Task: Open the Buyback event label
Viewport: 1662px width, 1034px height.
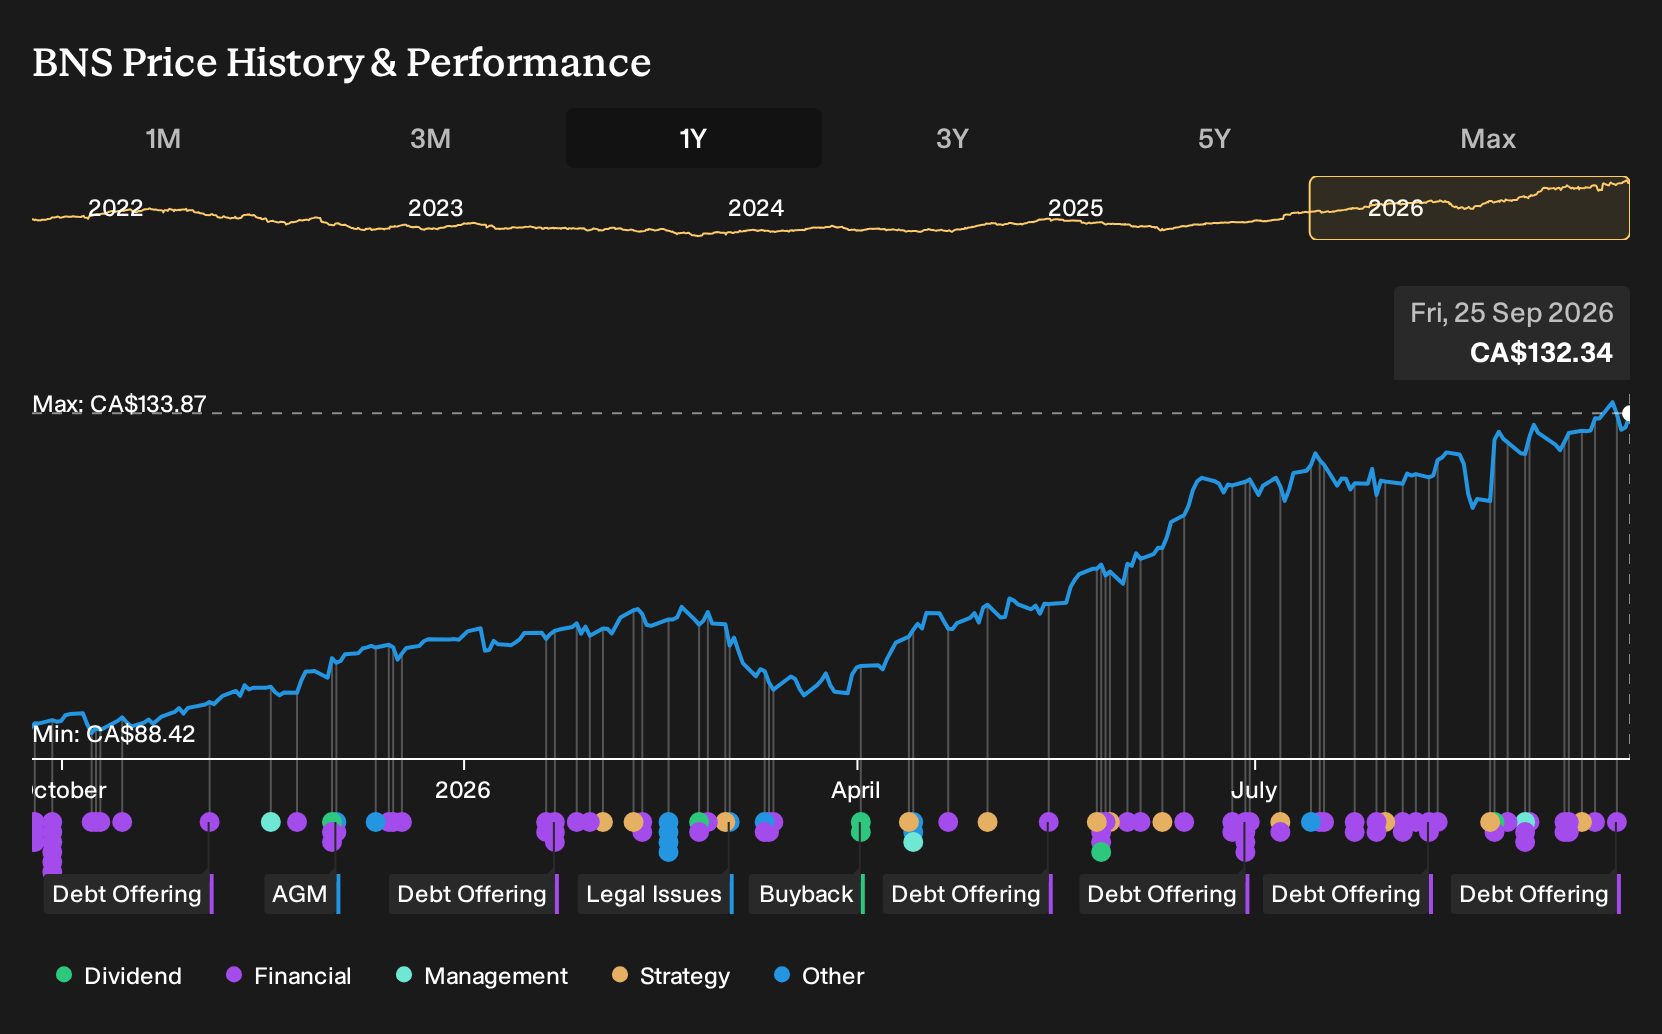Action: click(x=808, y=894)
